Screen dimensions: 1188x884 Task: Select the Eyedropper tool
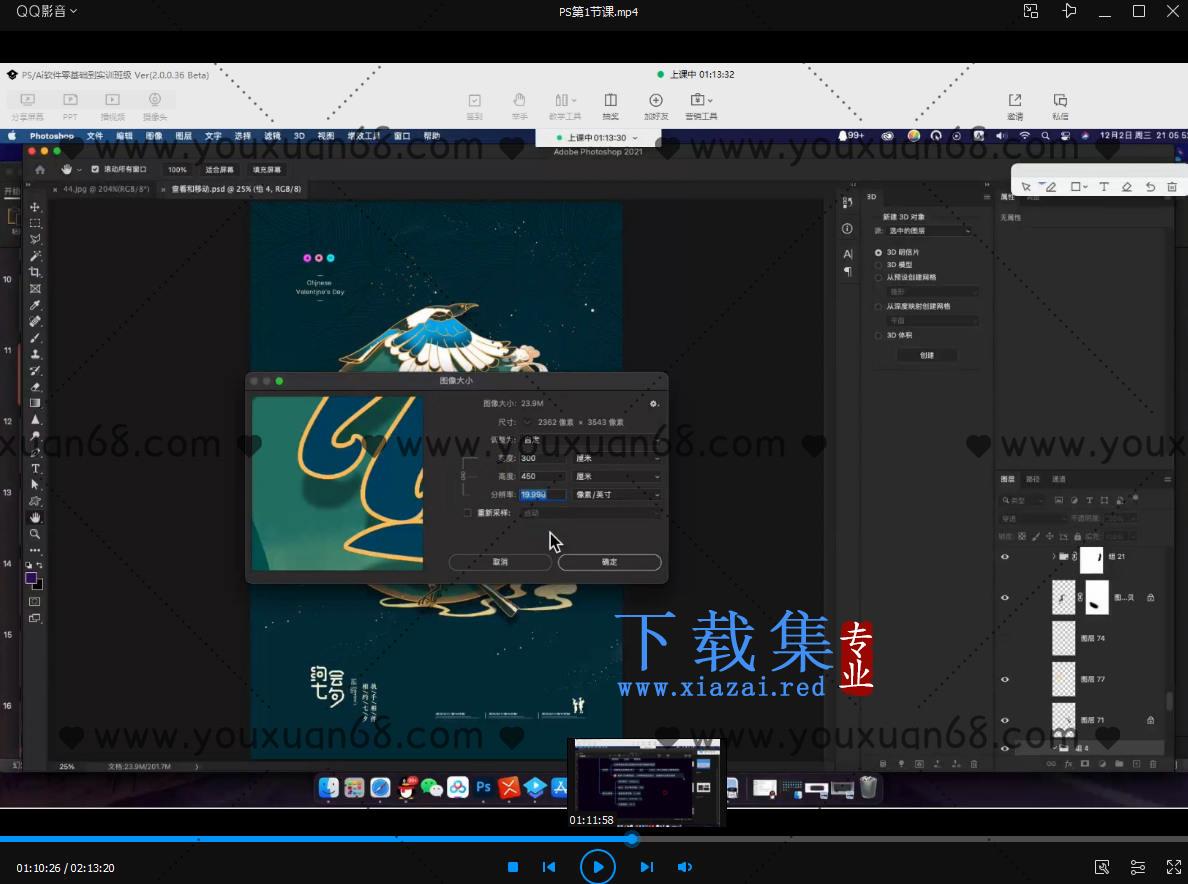click(35, 305)
